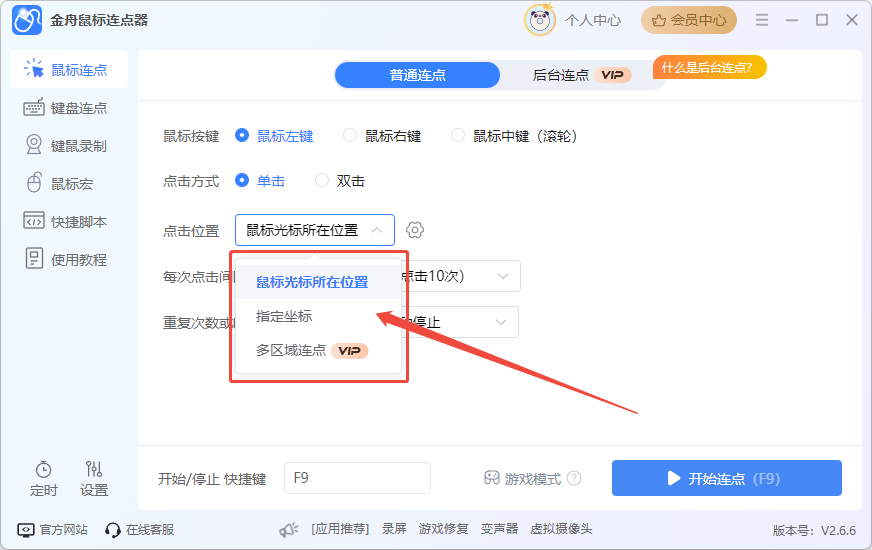This screenshot has width=872, height=550.
Task: Click the 什么是后台连点? help badge
Action: pyautogui.click(x=710, y=67)
